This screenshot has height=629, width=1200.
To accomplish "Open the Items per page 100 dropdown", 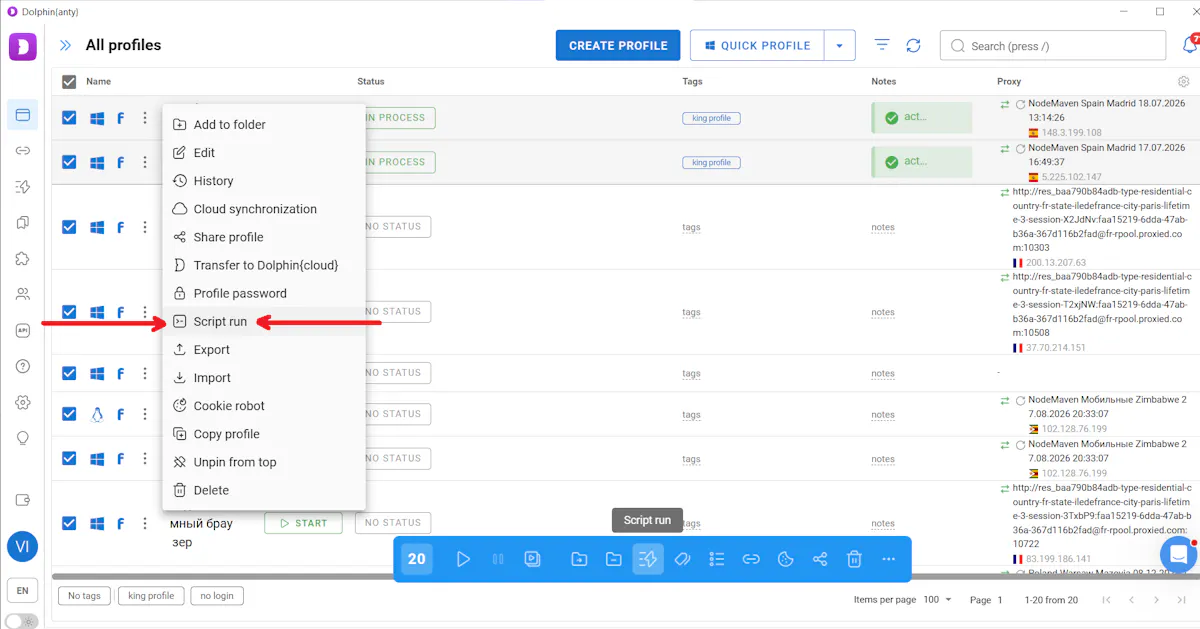I will [938, 599].
